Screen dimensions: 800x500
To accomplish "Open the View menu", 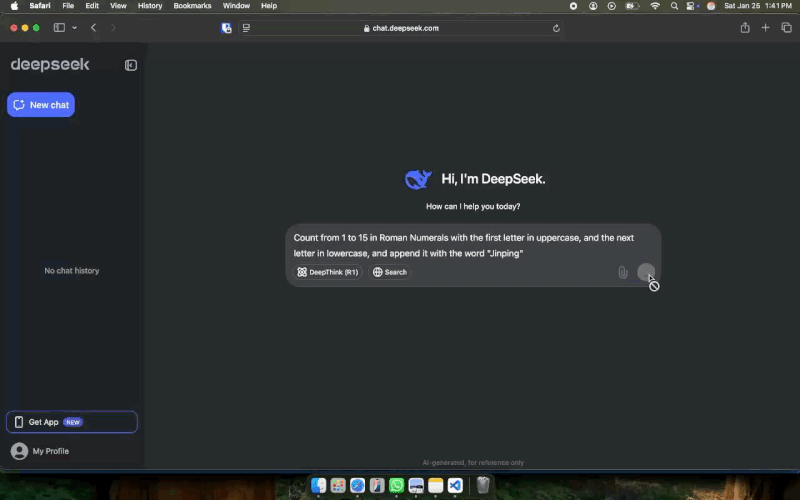I will click(118, 6).
